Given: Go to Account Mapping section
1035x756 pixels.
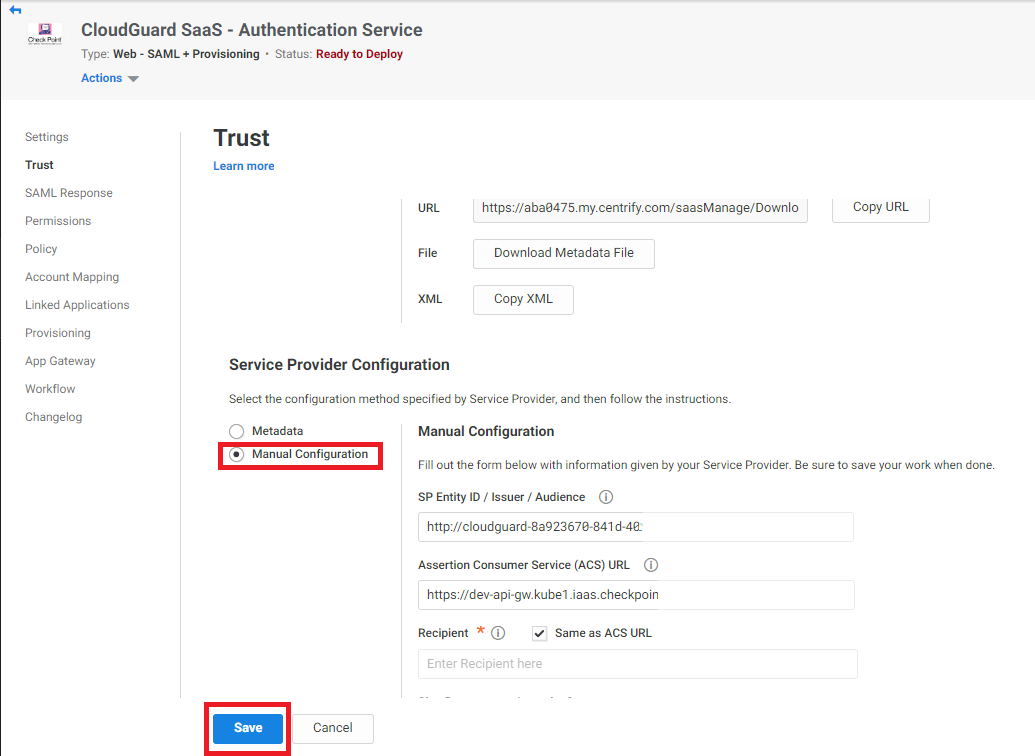Looking at the screenshot, I should coord(72,277).
